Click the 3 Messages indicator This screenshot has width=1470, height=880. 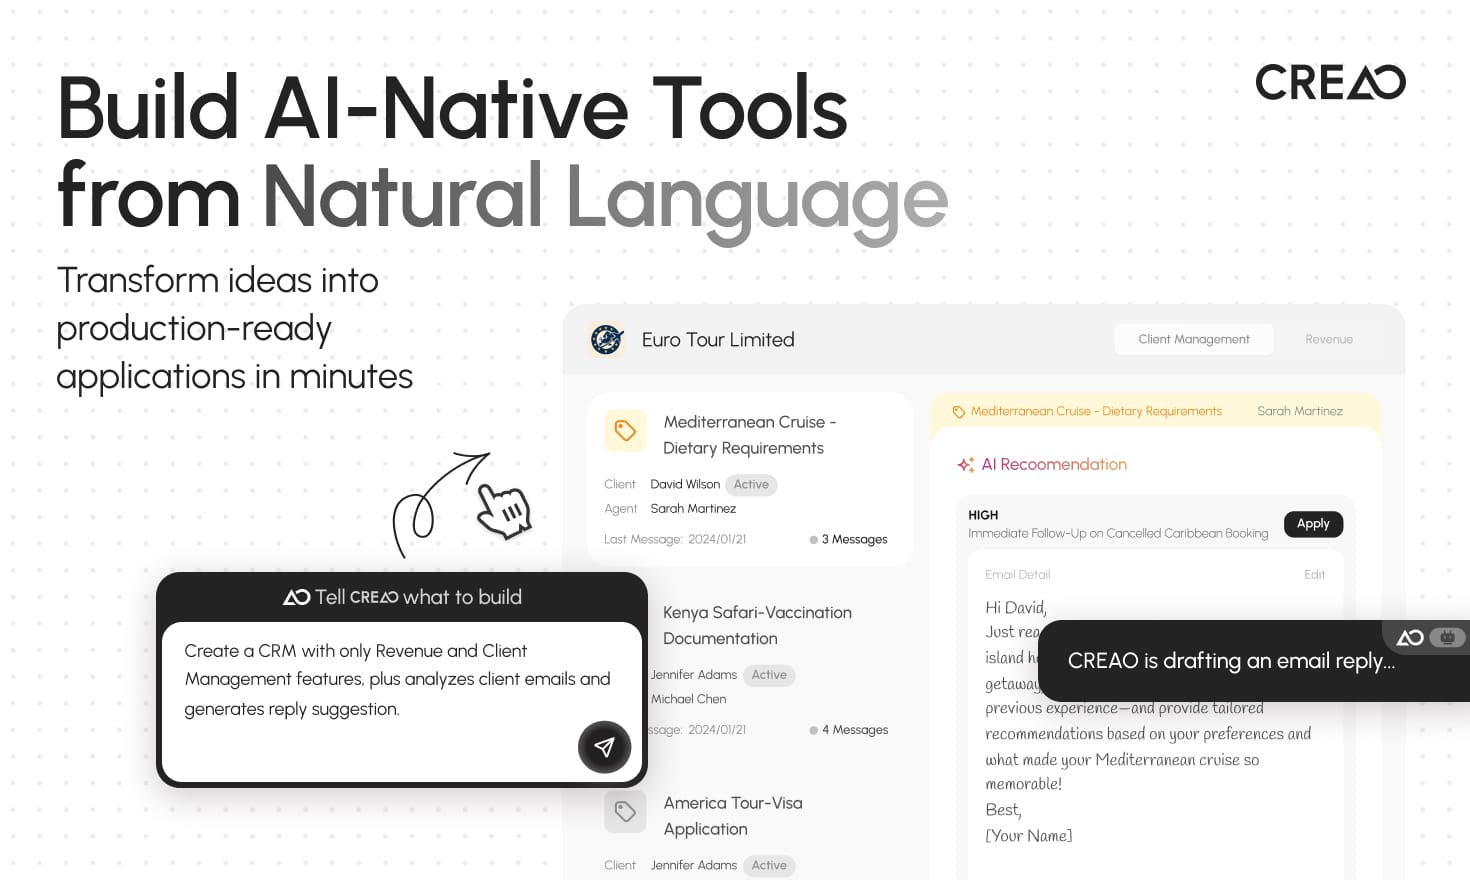pyautogui.click(x=849, y=540)
